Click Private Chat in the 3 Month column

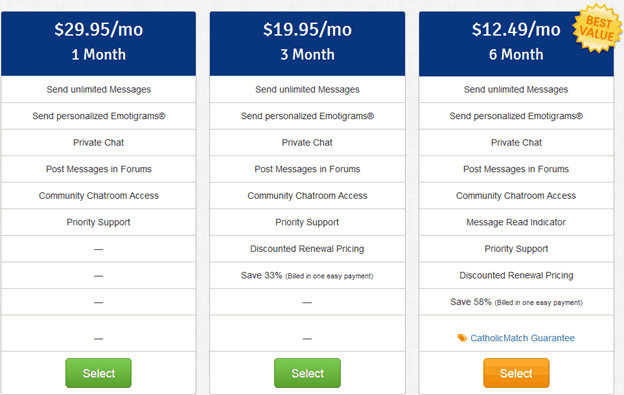pyautogui.click(x=307, y=142)
